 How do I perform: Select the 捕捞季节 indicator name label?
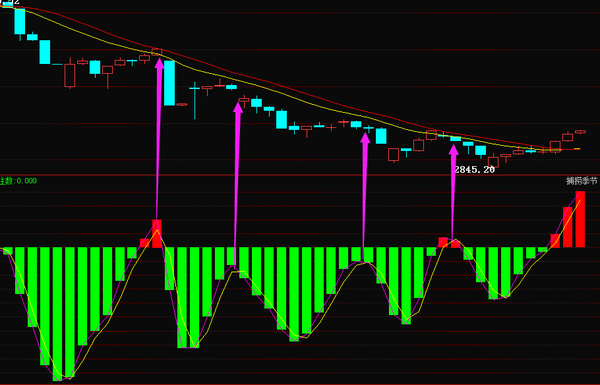pyautogui.click(x=582, y=181)
